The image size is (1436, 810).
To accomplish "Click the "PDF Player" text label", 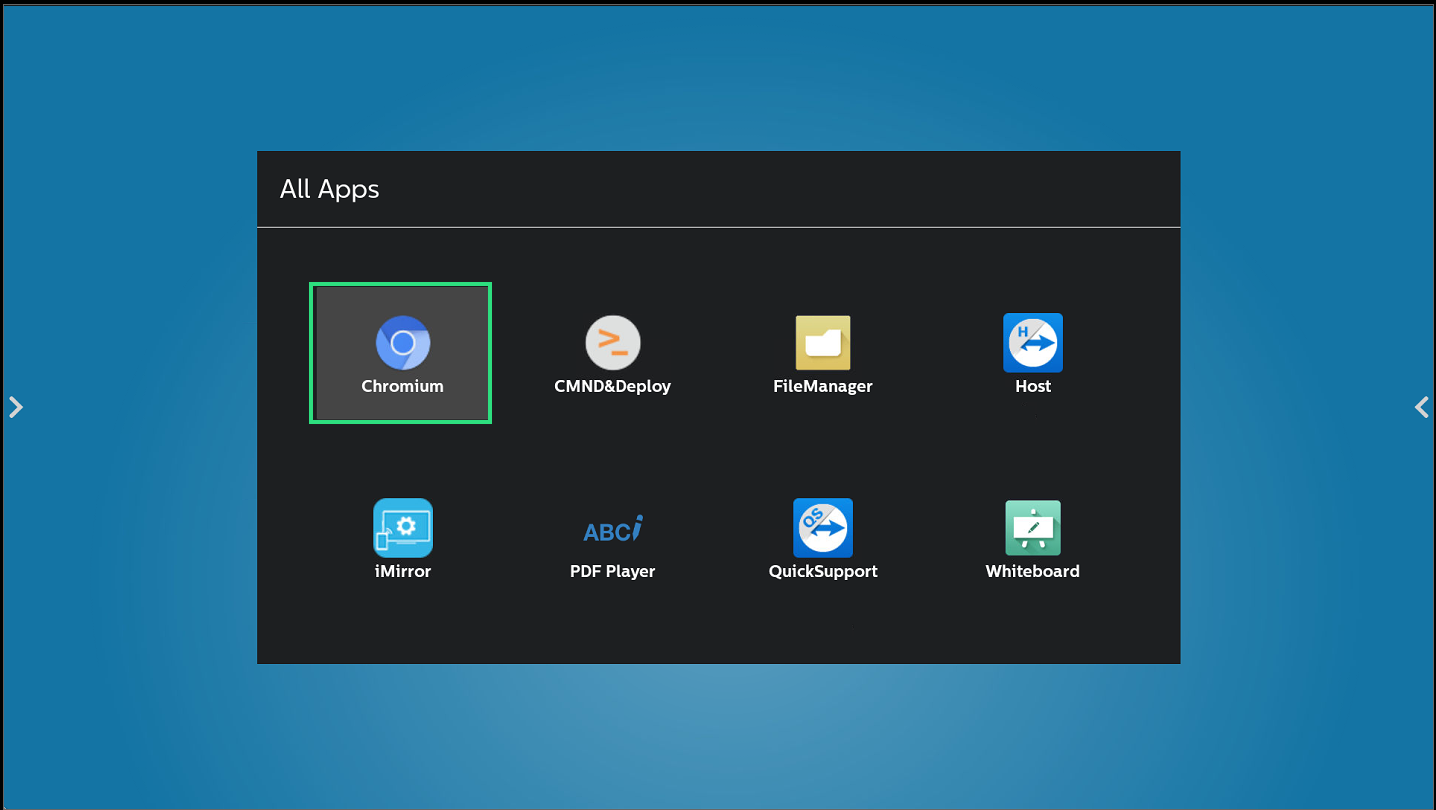I will coord(612,571).
